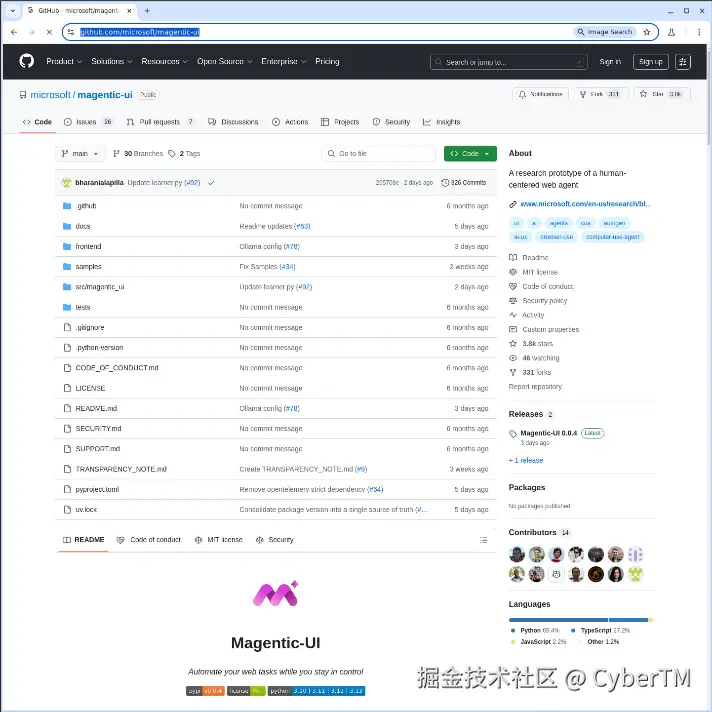Select the Code of conduct README tab
The height and width of the screenshot is (712, 712).
coord(149,540)
